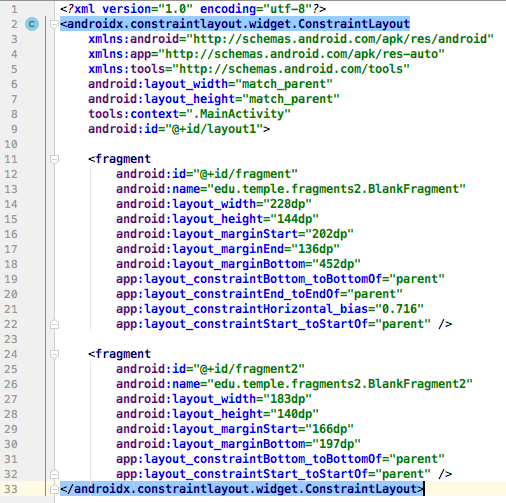Click fold end marker on line 33
The image size is (506, 503).
[x=54, y=489]
